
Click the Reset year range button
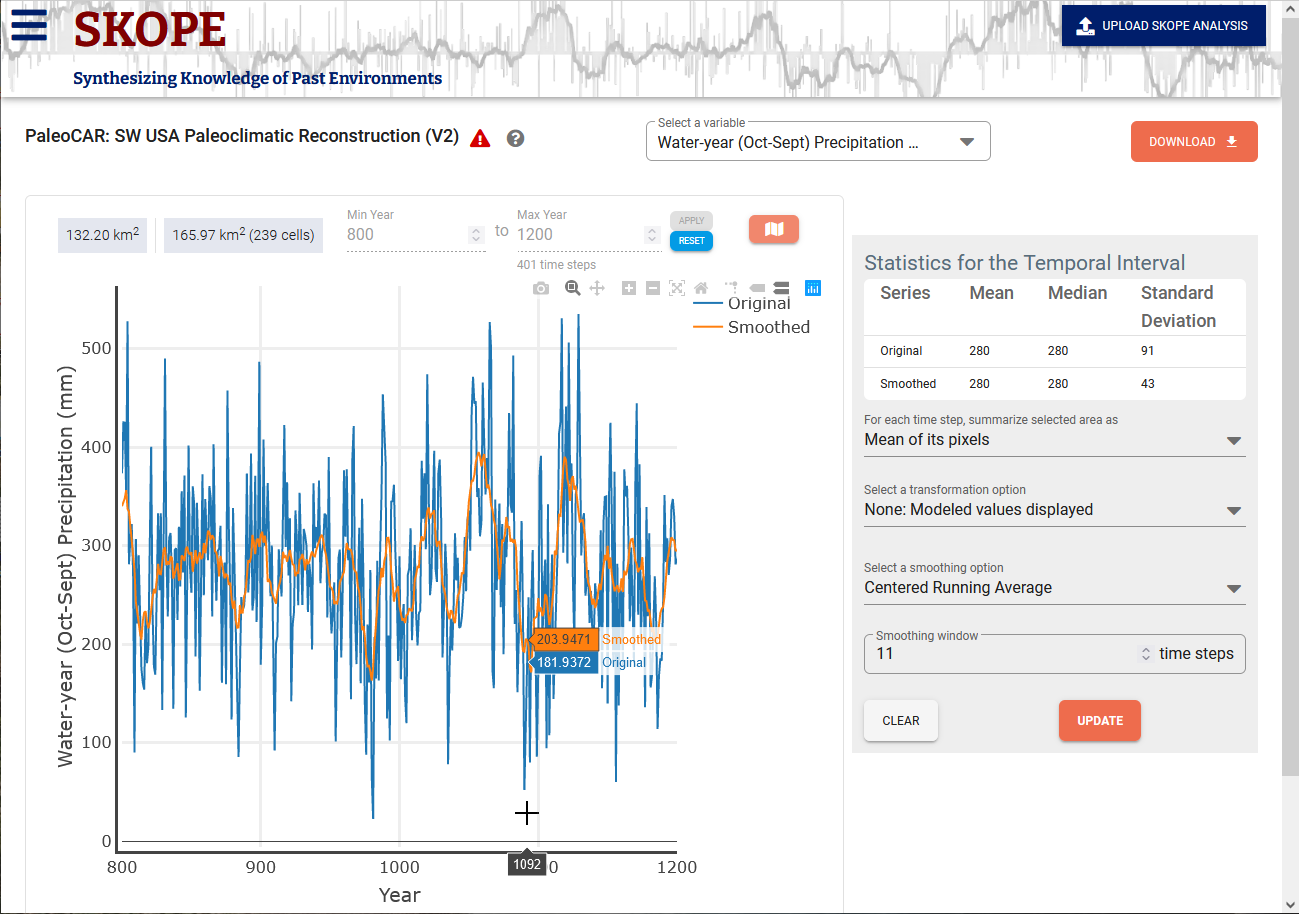point(691,241)
